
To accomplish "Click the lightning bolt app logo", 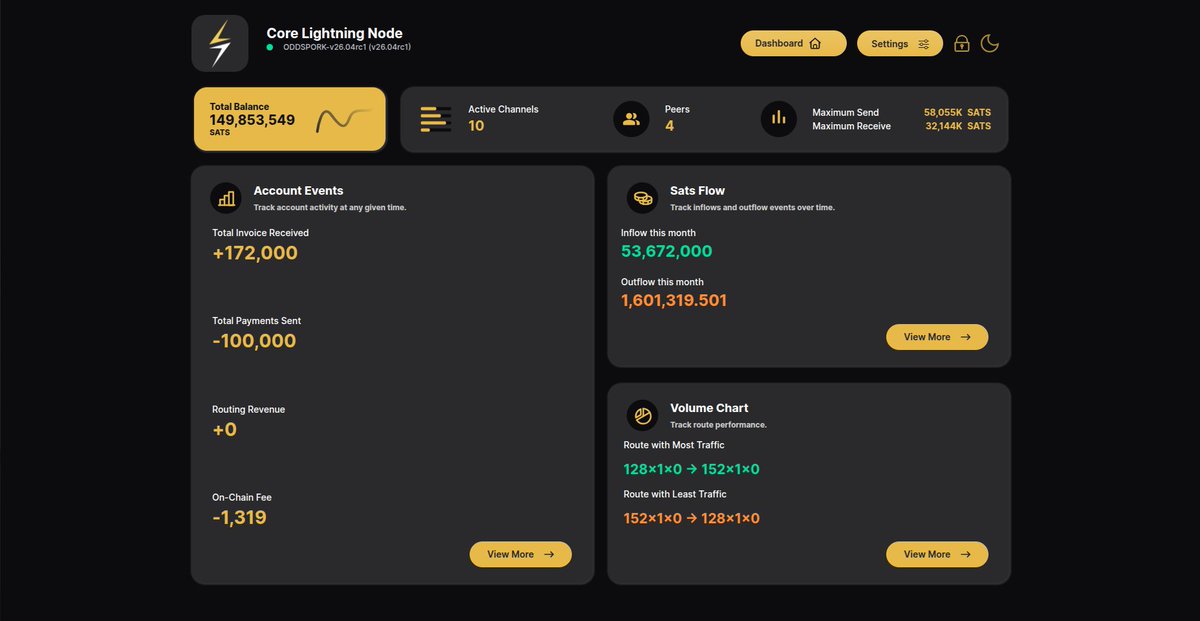I will tap(220, 43).
